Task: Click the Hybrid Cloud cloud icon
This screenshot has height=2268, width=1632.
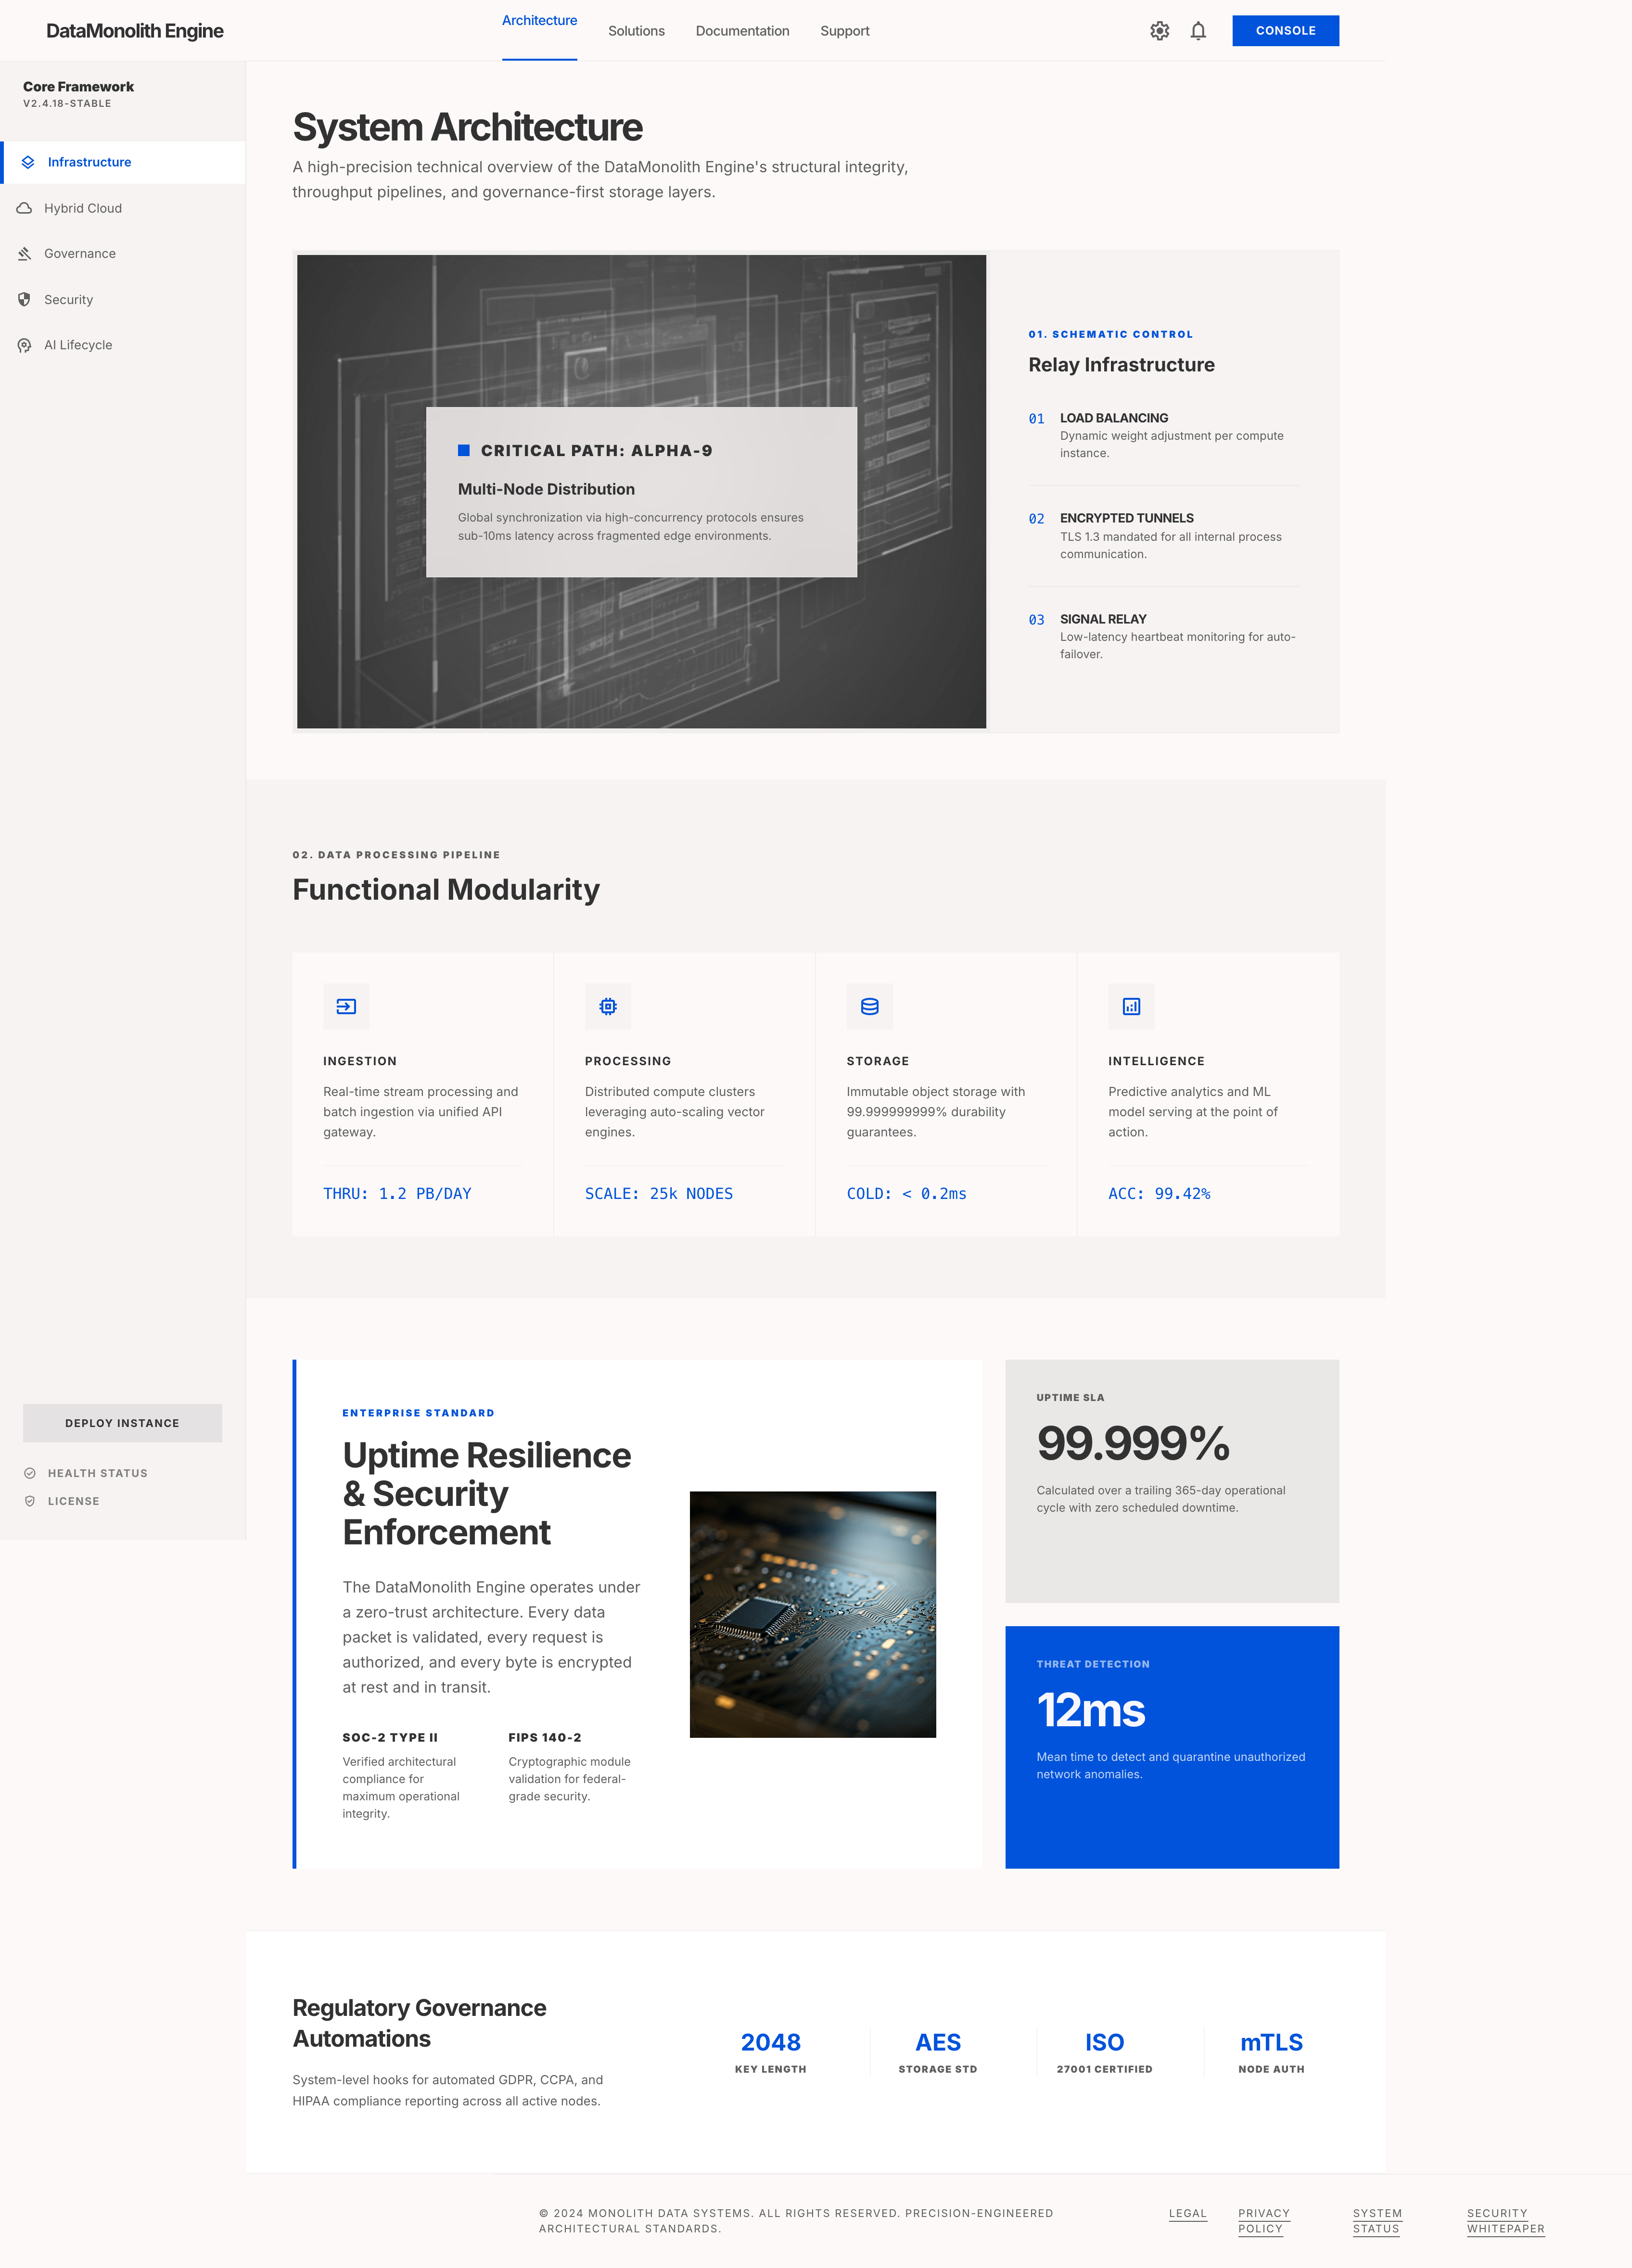Action: [x=25, y=208]
